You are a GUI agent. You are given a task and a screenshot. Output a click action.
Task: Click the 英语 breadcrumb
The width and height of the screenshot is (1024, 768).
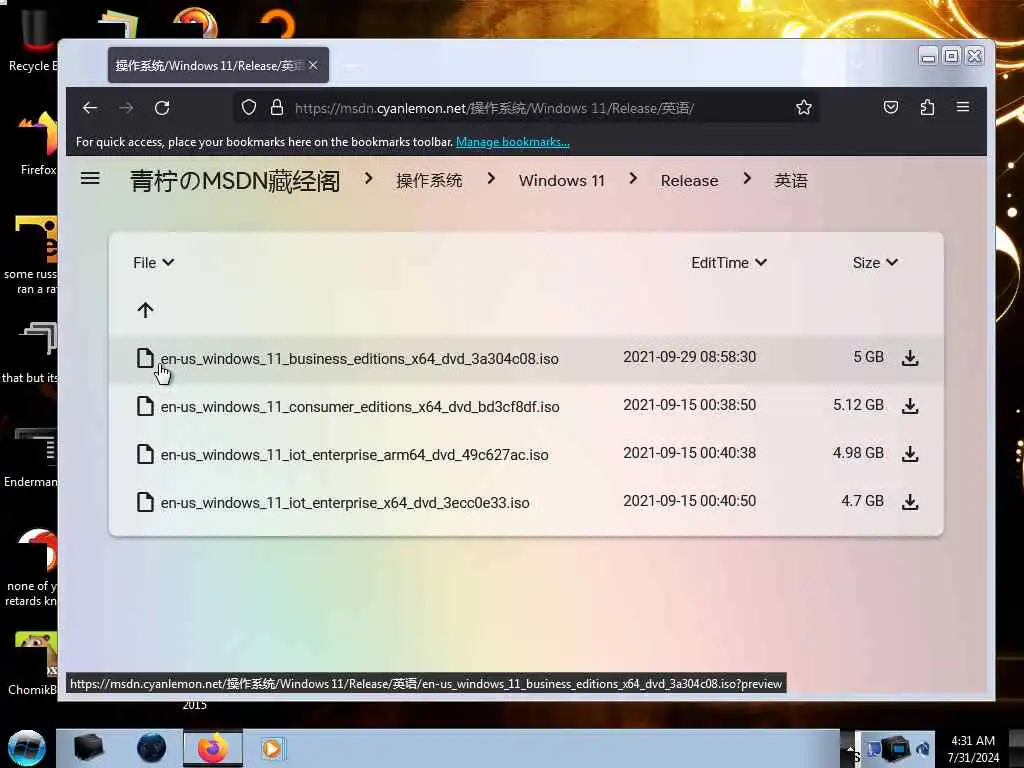click(791, 180)
